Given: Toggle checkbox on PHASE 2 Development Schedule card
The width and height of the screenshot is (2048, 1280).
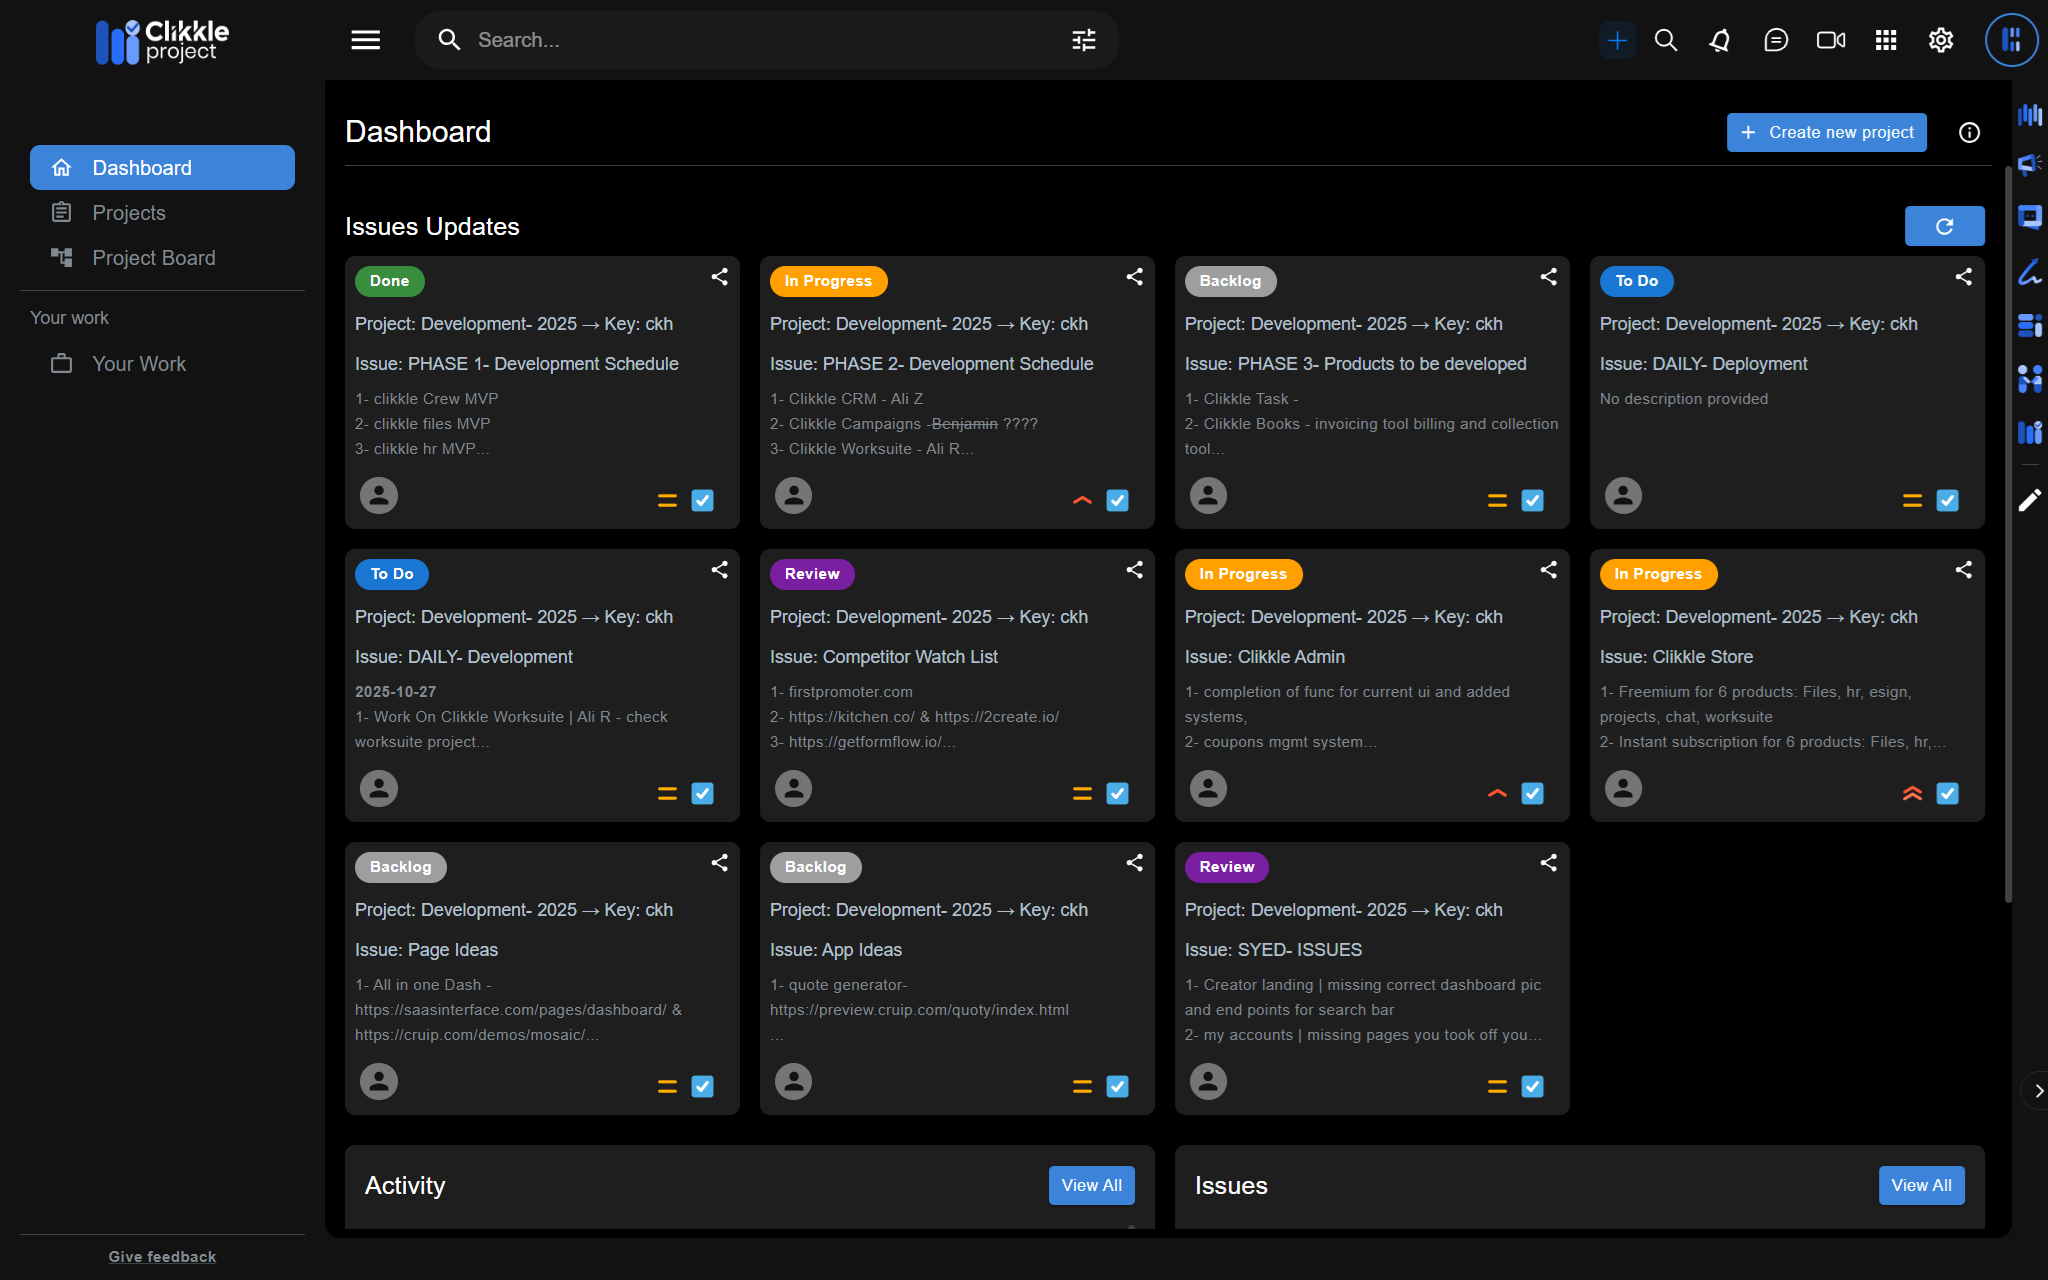Looking at the screenshot, I should [x=1117, y=500].
